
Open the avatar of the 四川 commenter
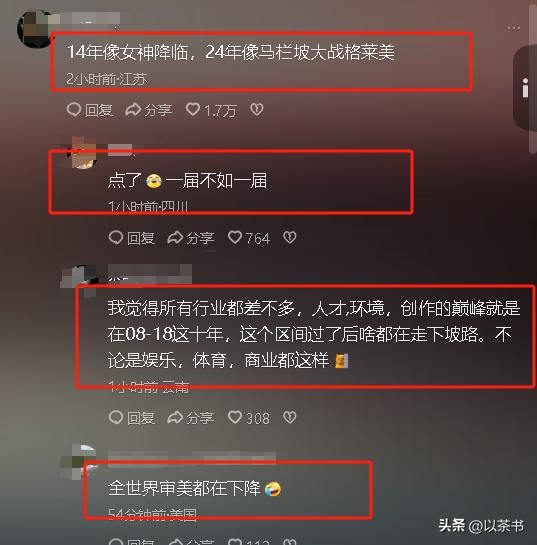tap(81, 153)
